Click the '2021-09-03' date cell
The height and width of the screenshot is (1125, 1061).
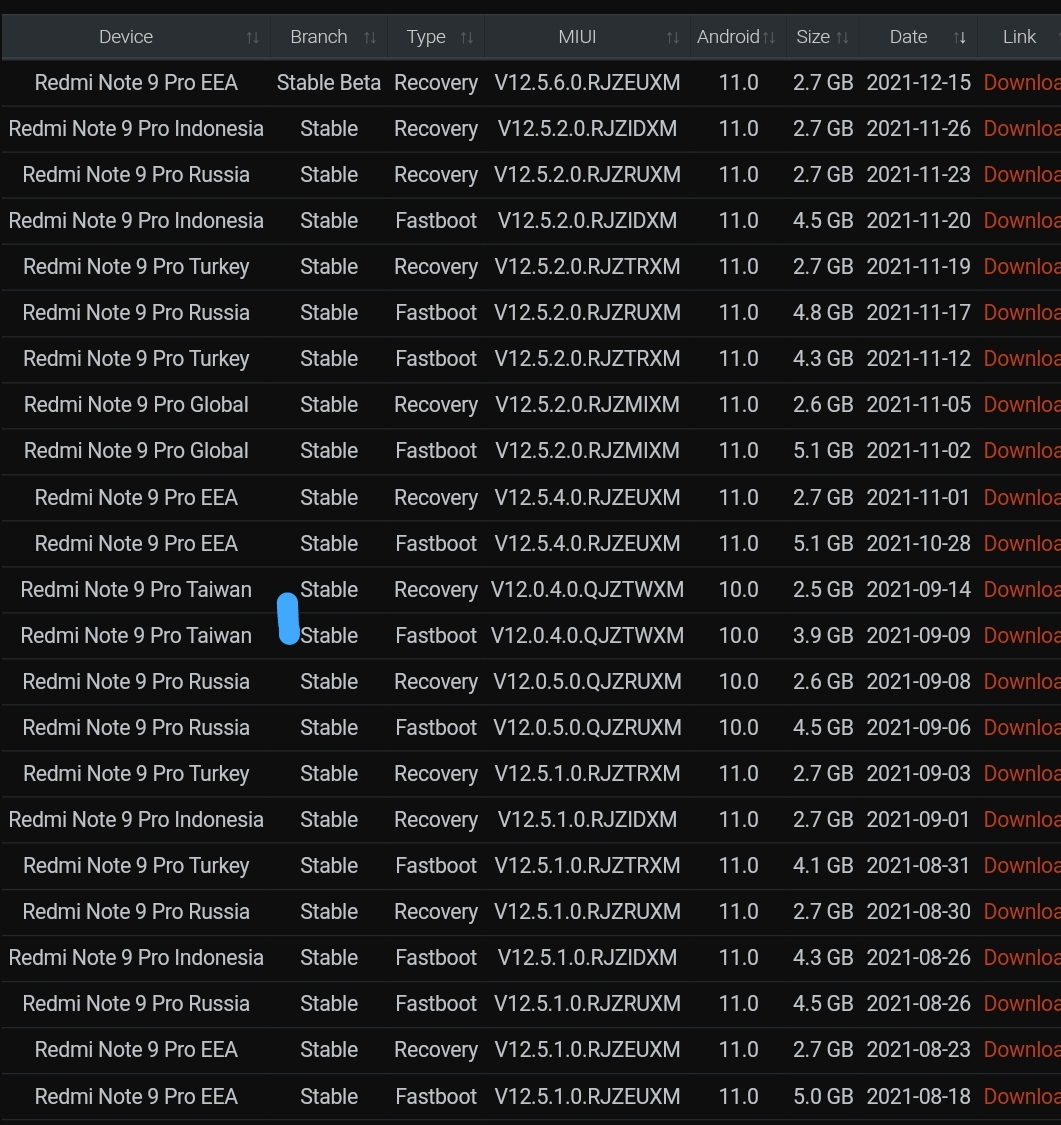tap(918, 773)
